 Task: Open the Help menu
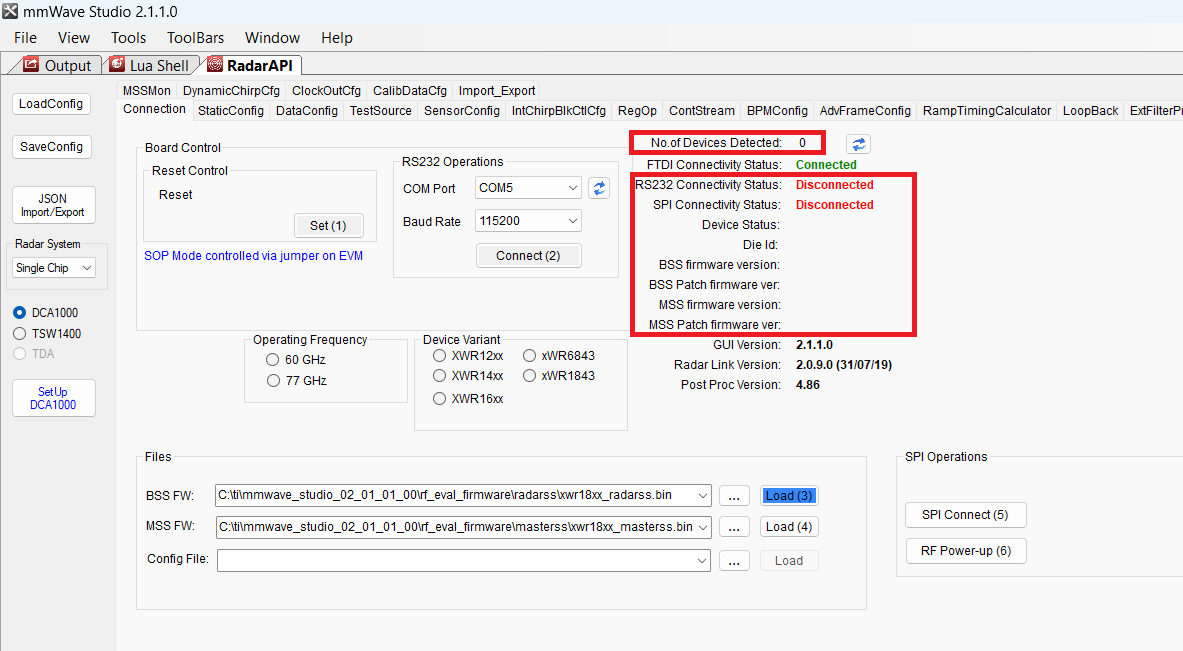[x=336, y=38]
